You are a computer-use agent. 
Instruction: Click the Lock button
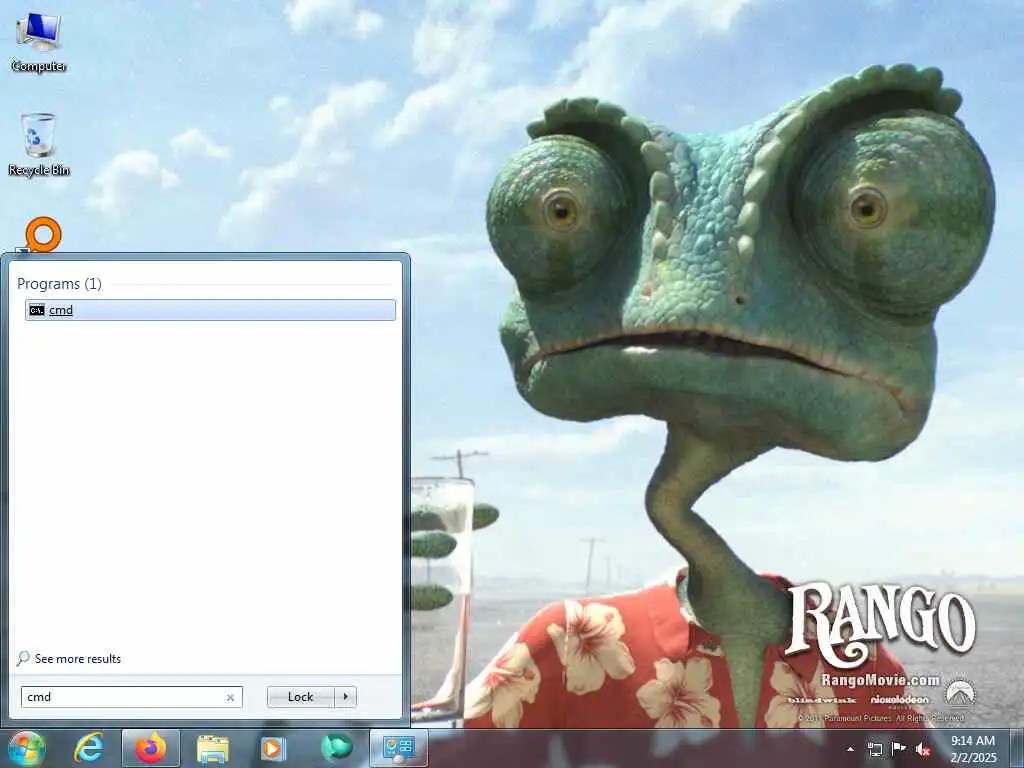(x=300, y=697)
